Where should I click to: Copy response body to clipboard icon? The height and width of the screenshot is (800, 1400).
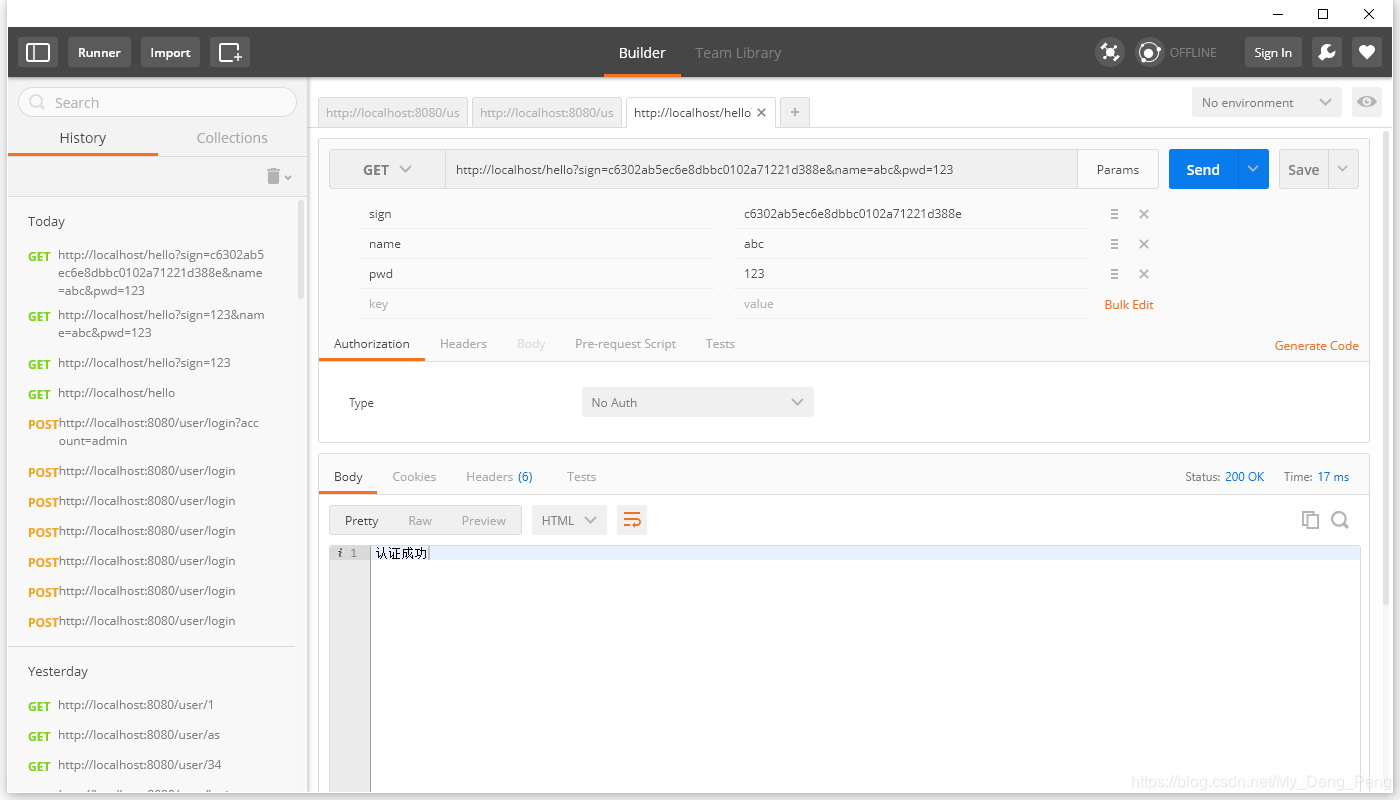1310,520
